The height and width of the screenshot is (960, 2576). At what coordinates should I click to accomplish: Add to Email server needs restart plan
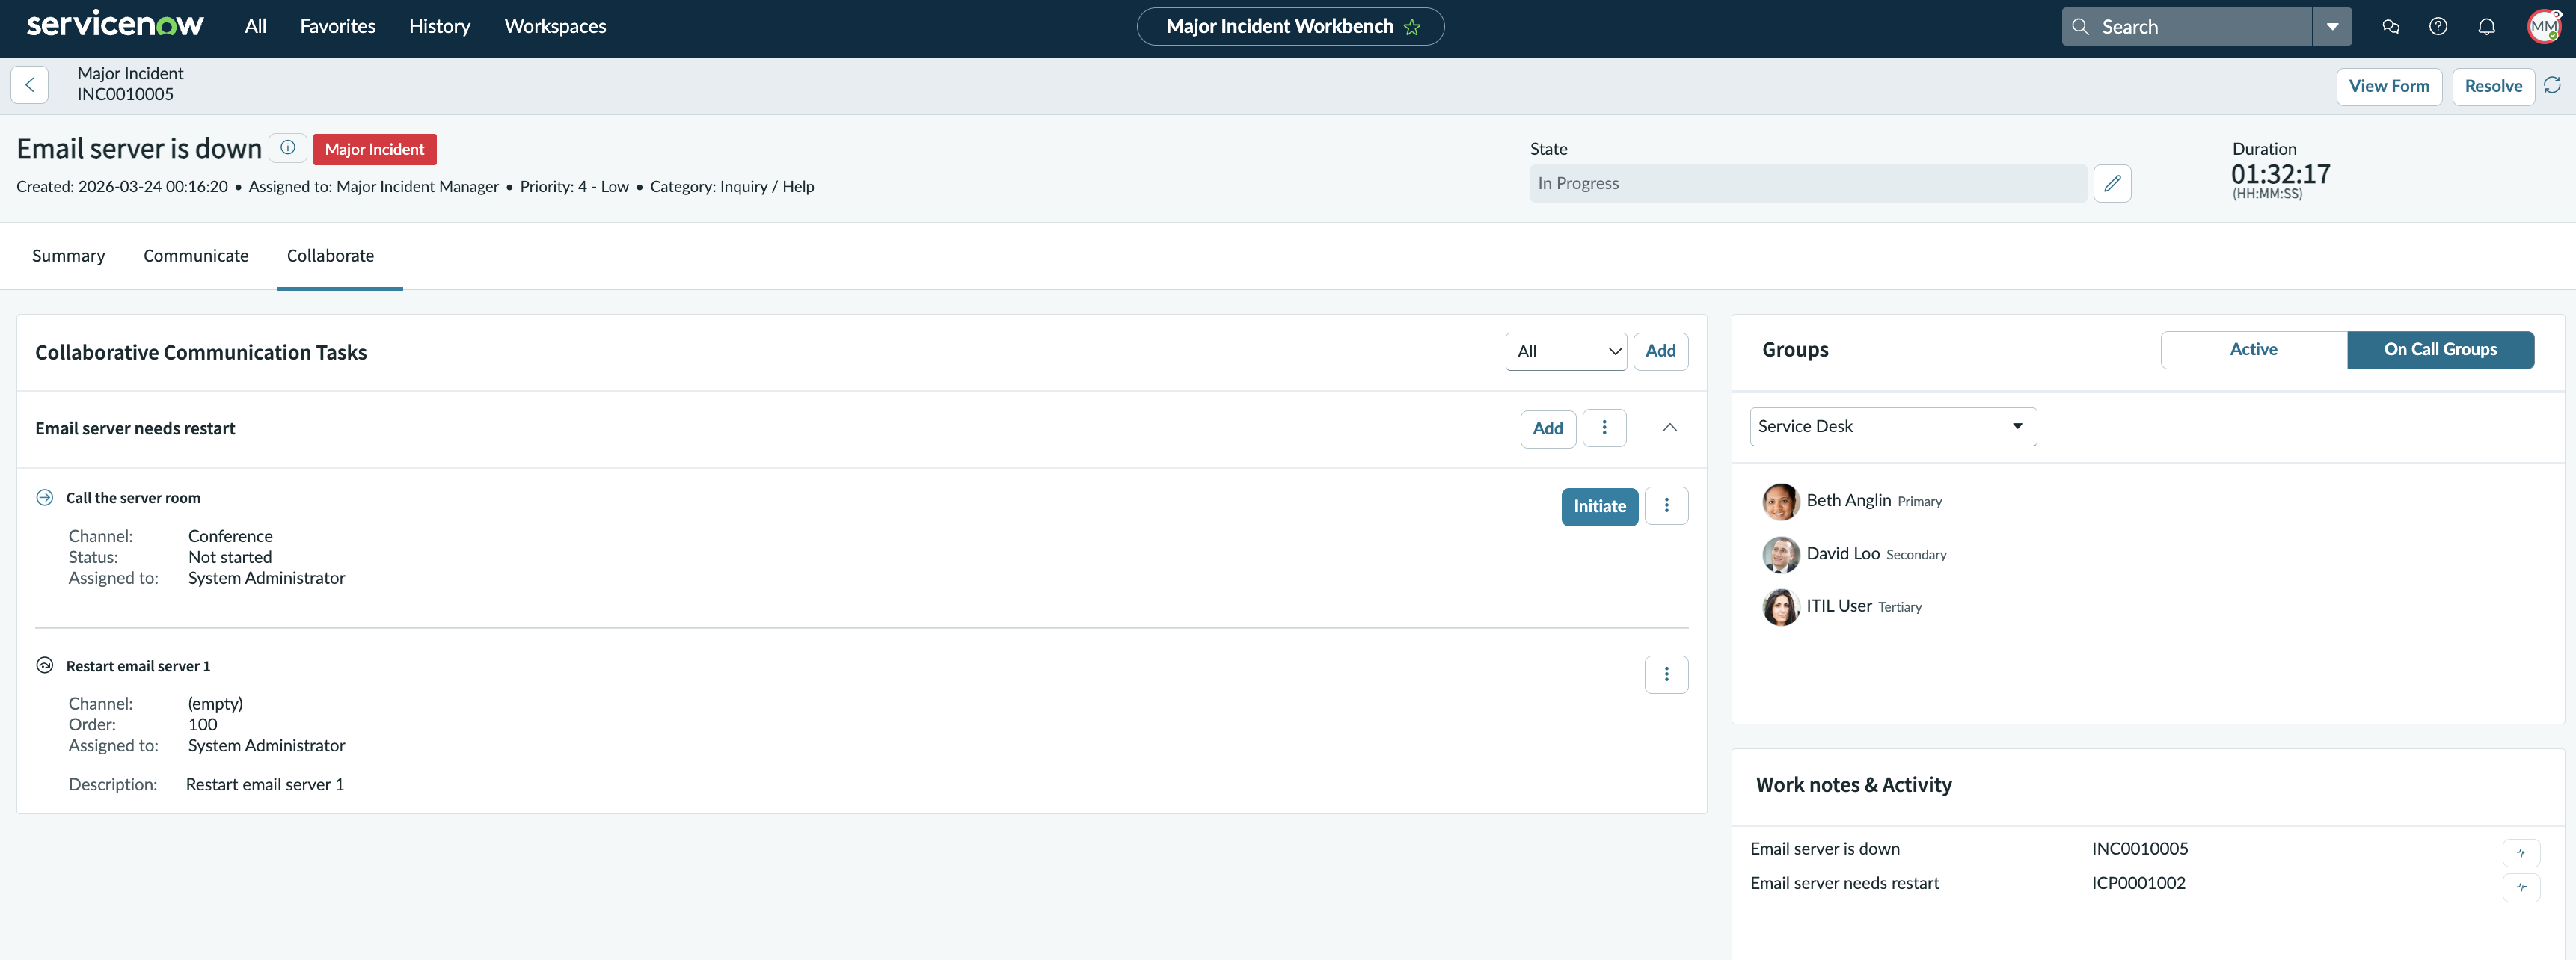[1548, 429]
